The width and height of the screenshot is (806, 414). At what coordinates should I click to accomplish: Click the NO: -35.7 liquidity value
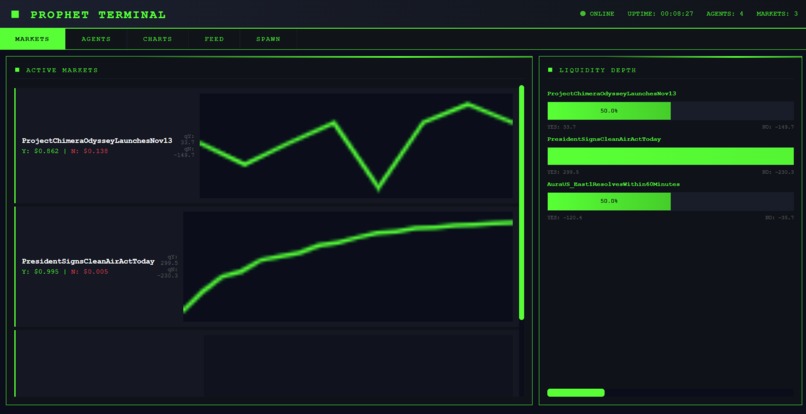tap(780, 218)
